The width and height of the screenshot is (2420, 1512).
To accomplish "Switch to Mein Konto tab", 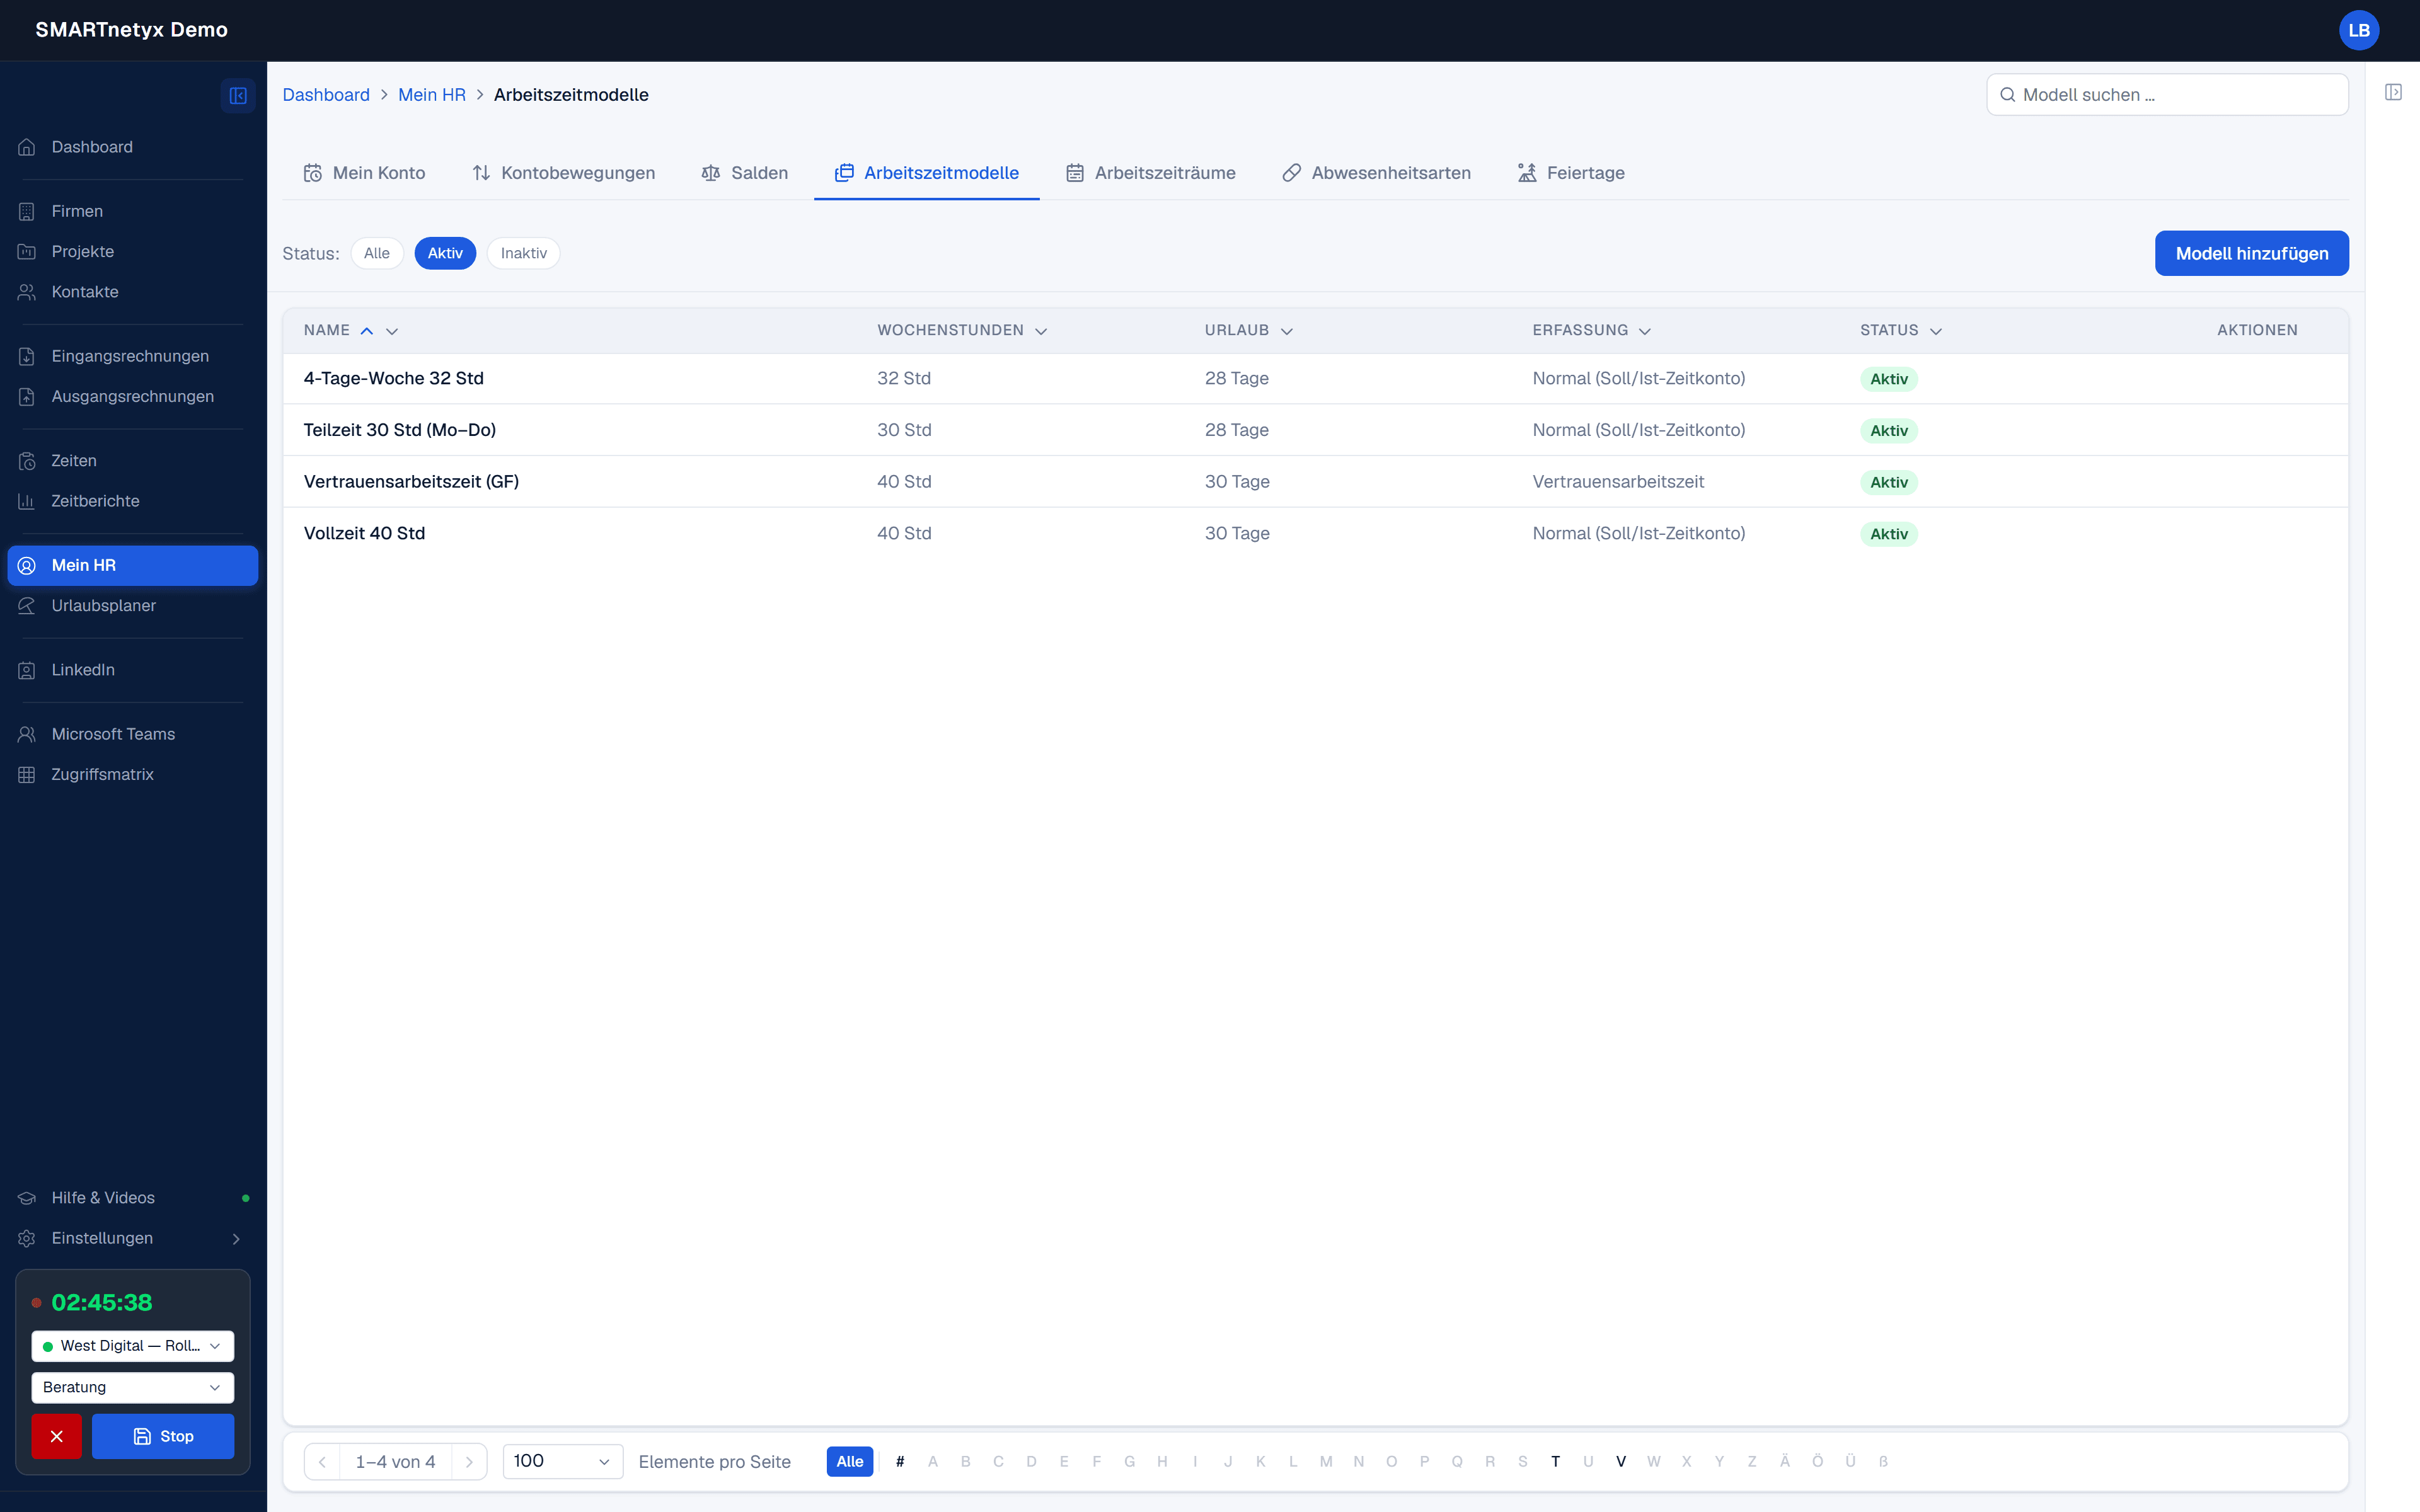I will [x=364, y=173].
